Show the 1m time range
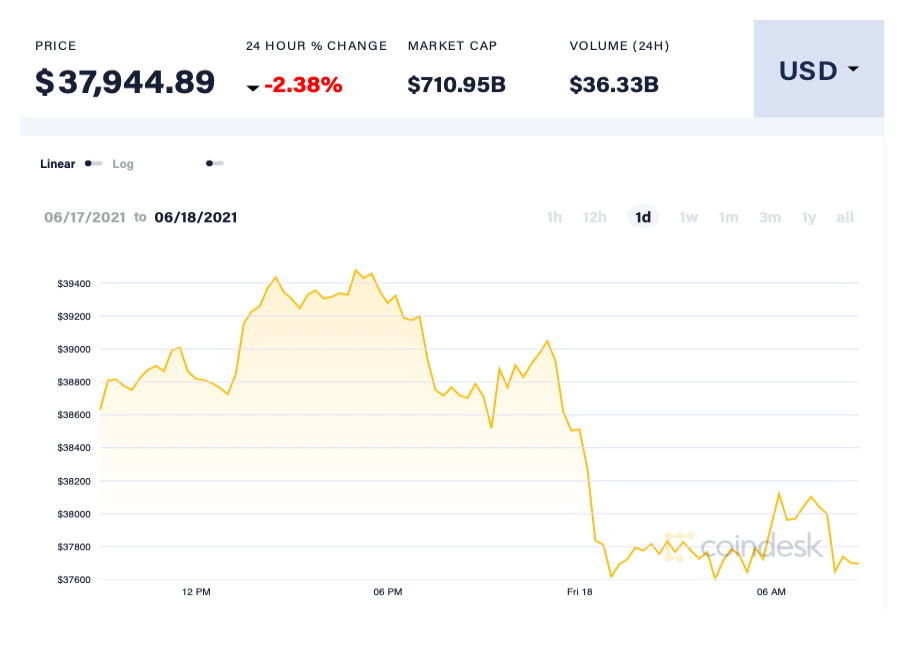The image size is (905, 672). 728,217
